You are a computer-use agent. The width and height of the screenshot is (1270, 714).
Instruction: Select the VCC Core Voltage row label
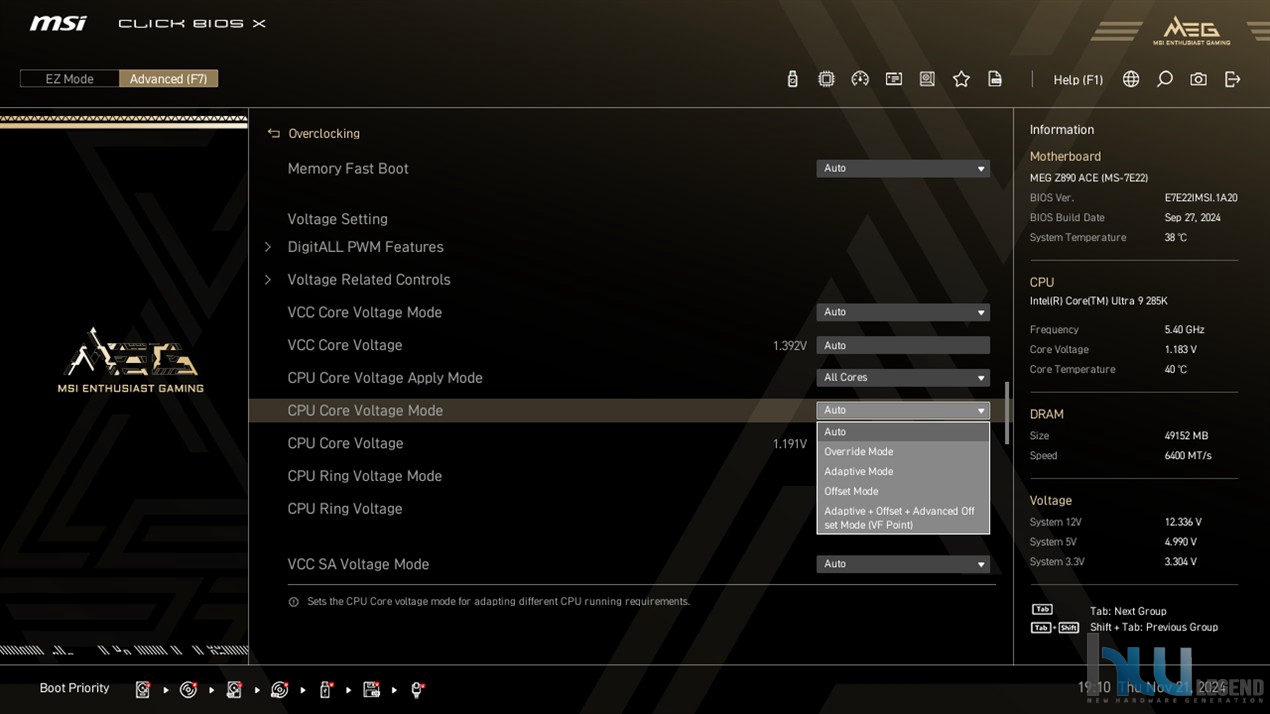pyautogui.click(x=345, y=345)
